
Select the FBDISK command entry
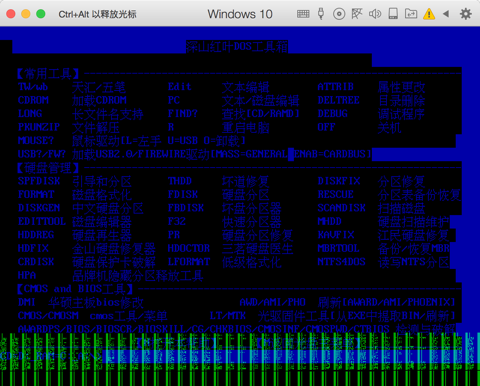coord(186,208)
